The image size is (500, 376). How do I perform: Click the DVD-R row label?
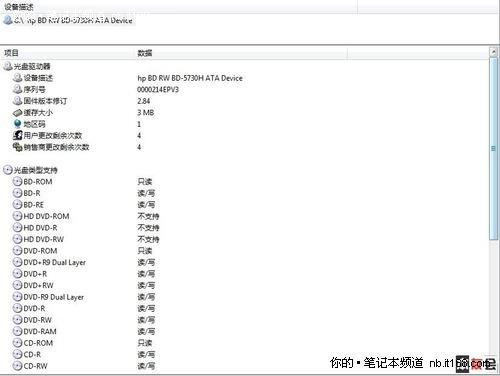point(34,309)
